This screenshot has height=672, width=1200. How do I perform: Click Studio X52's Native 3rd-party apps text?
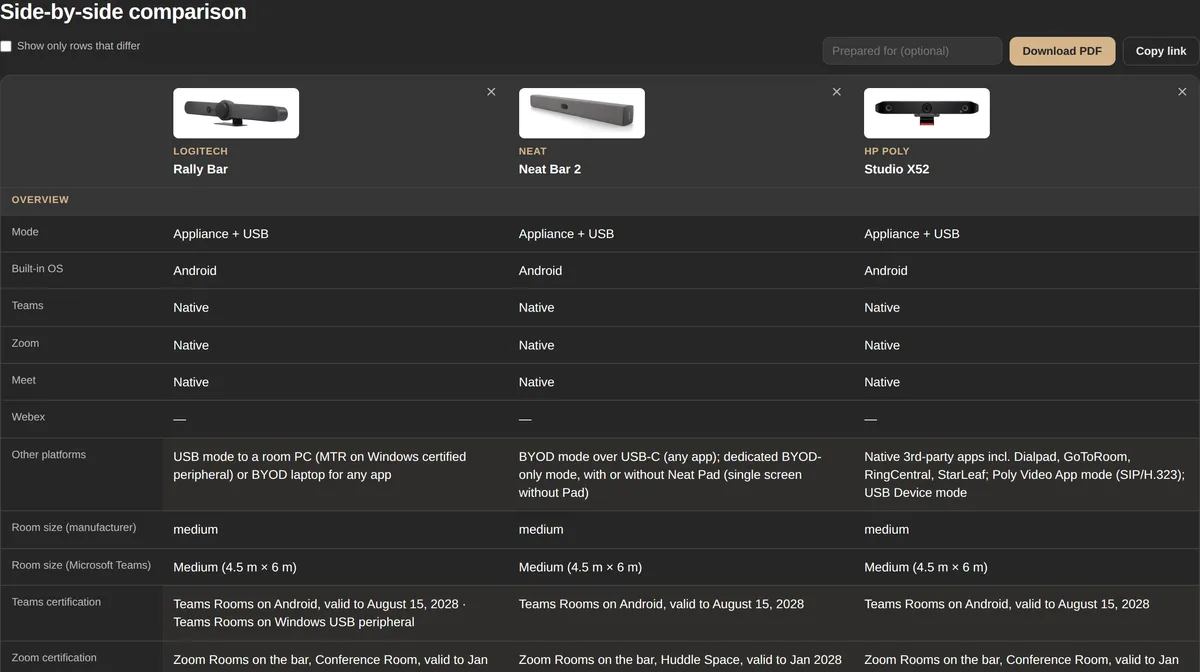pyautogui.click(x=1024, y=475)
